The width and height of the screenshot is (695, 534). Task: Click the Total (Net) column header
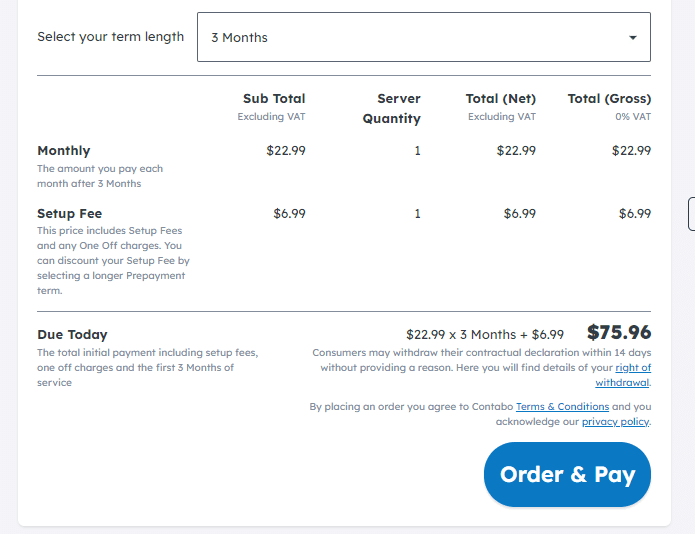pyautogui.click(x=500, y=99)
